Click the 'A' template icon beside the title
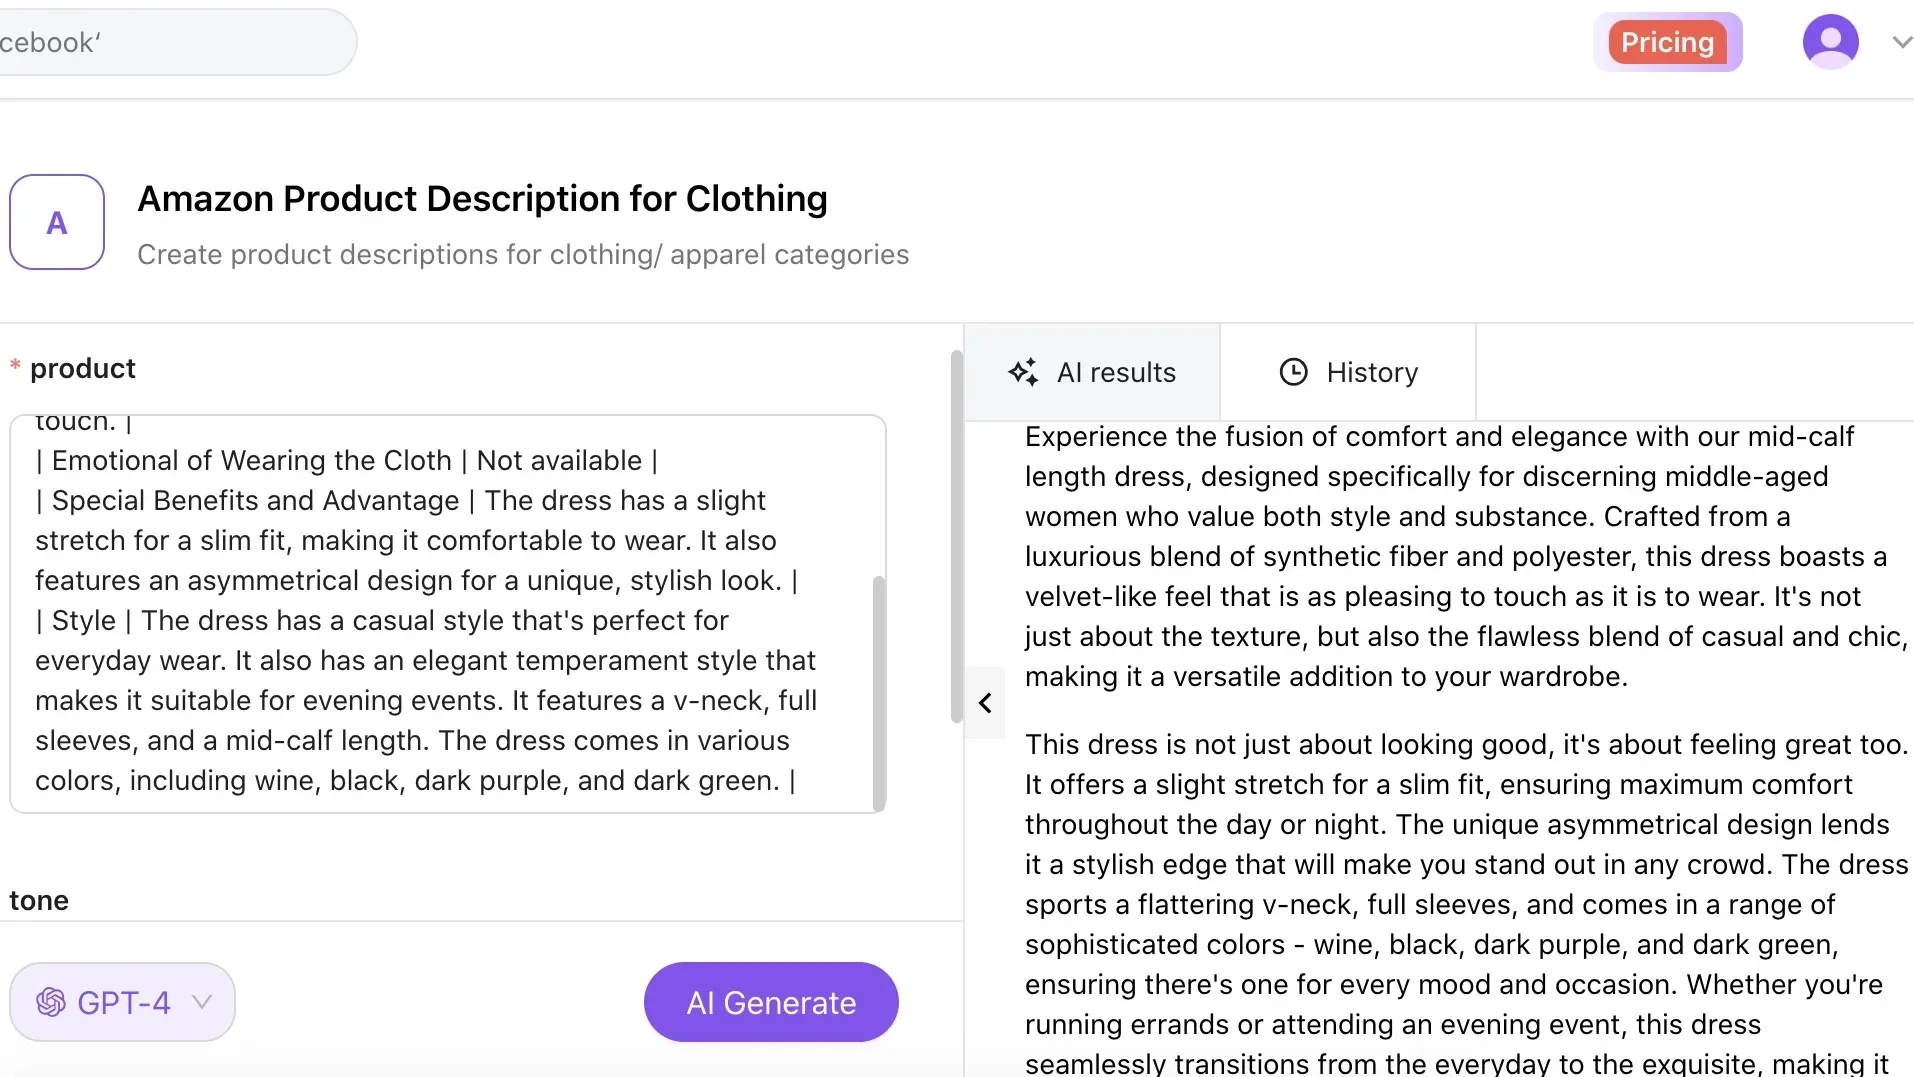Viewport: 1914px width, 1077px height. pyautogui.click(x=57, y=222)
